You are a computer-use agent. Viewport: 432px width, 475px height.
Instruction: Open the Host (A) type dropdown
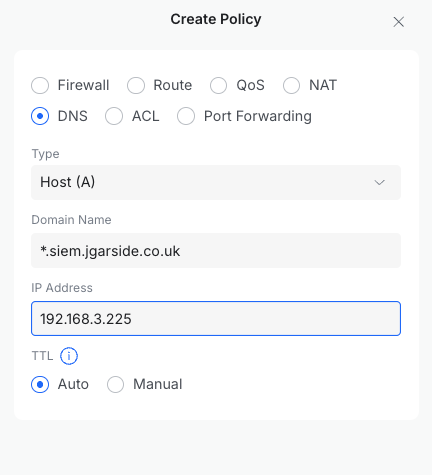(x=216, y=182)
